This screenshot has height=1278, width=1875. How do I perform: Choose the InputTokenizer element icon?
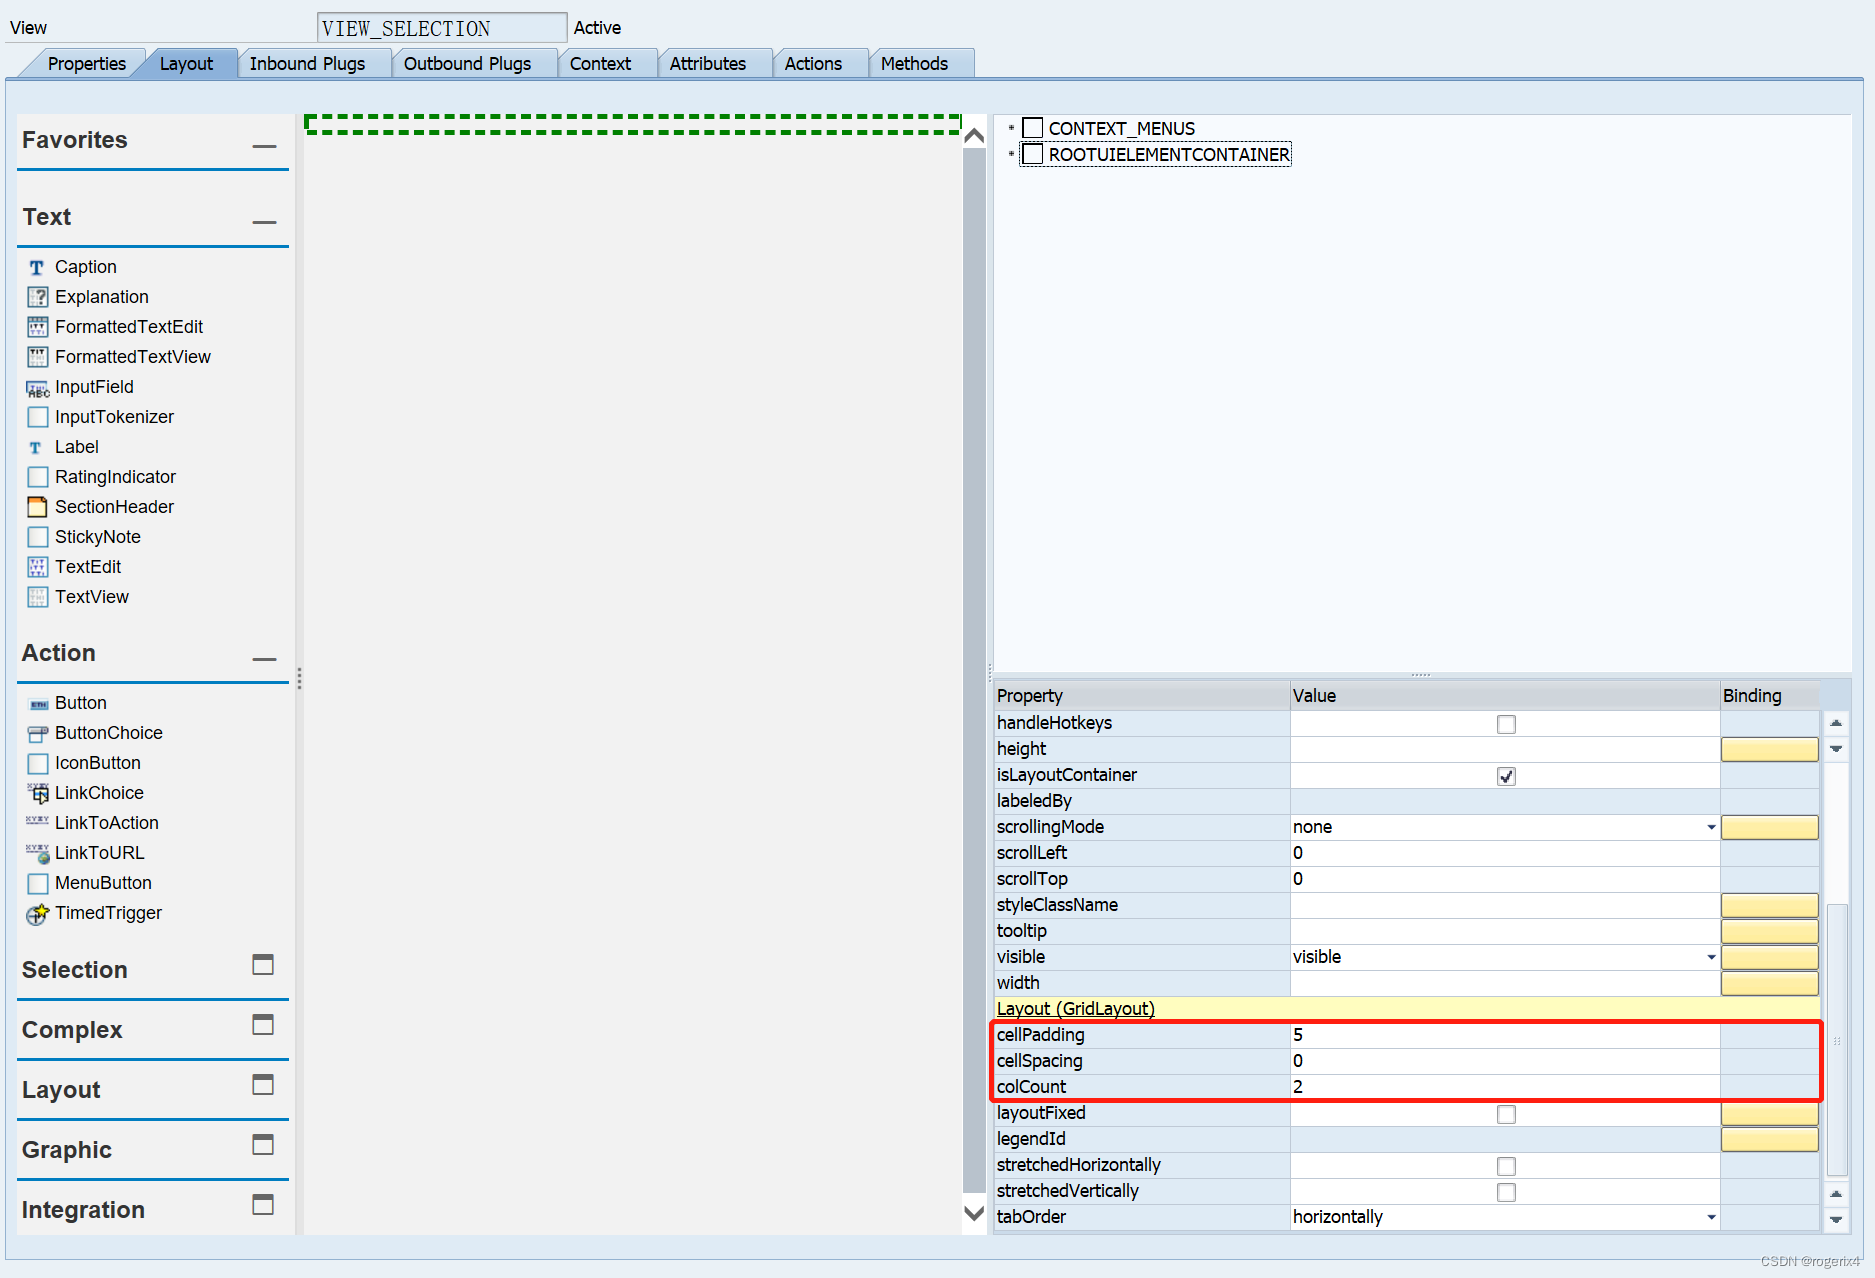pyautogui.click(x=37, y=417)
